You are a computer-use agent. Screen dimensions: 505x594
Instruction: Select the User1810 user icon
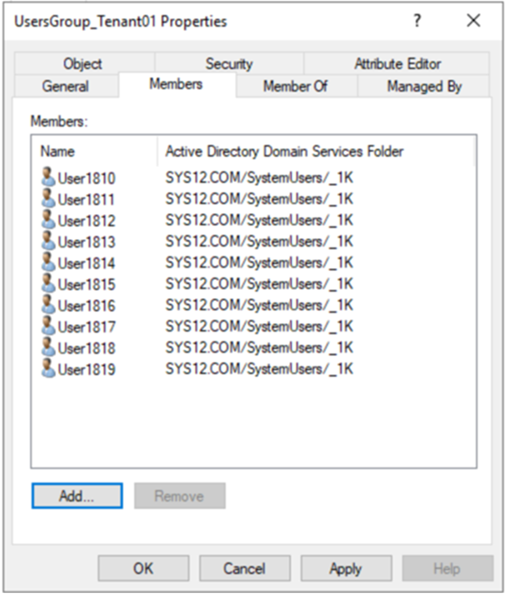48,177
